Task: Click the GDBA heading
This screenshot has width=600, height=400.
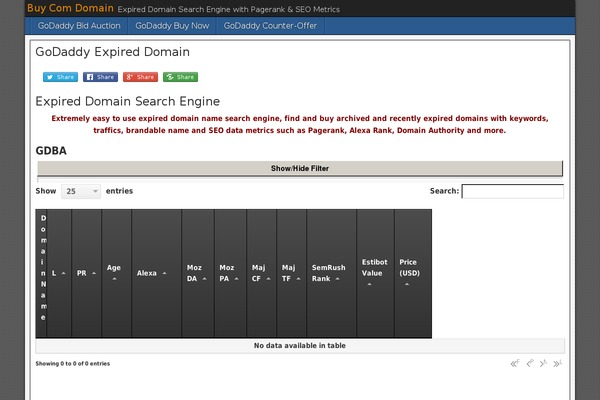Action: (51, 150)
